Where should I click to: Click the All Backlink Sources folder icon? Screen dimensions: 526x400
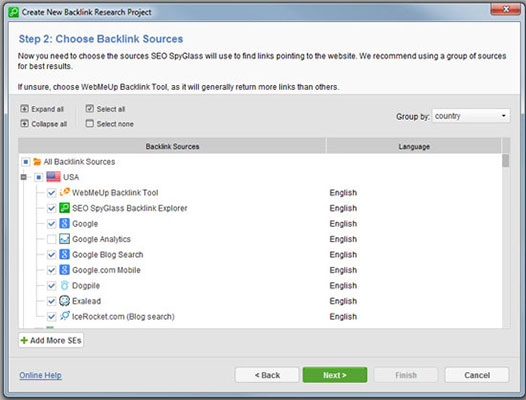tap(37, 162)
